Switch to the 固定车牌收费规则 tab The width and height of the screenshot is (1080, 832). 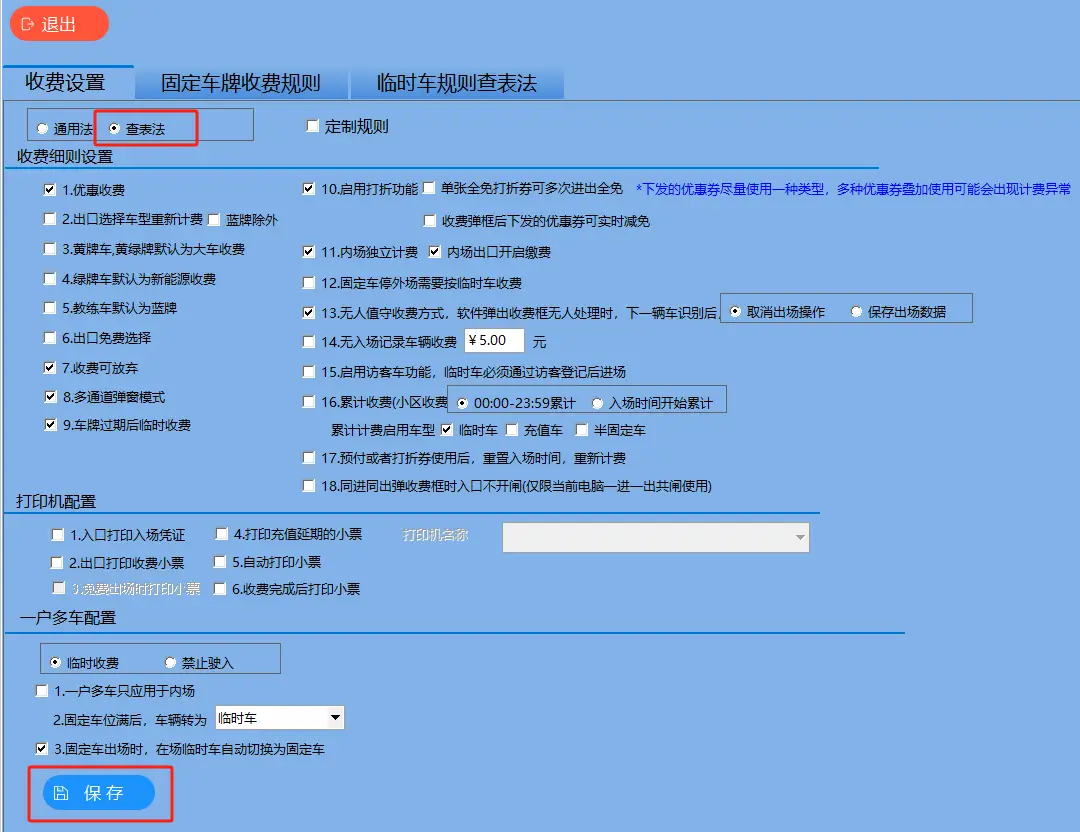click(x=243, y=83)
